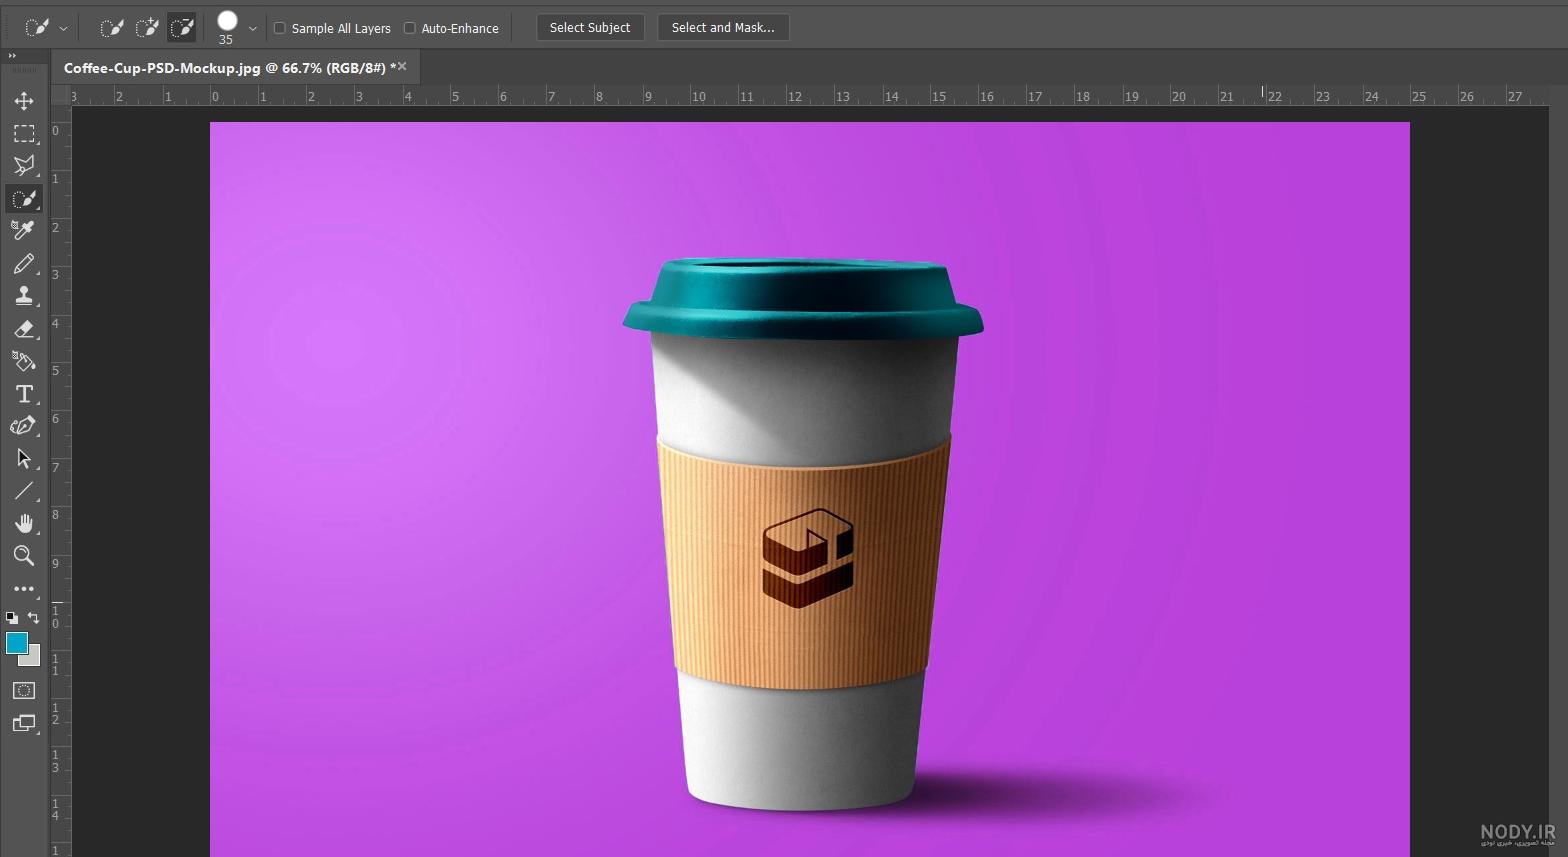Expand the toolbar using double arrows
The width and height of the screenshot is (1568, 857).
12,56
